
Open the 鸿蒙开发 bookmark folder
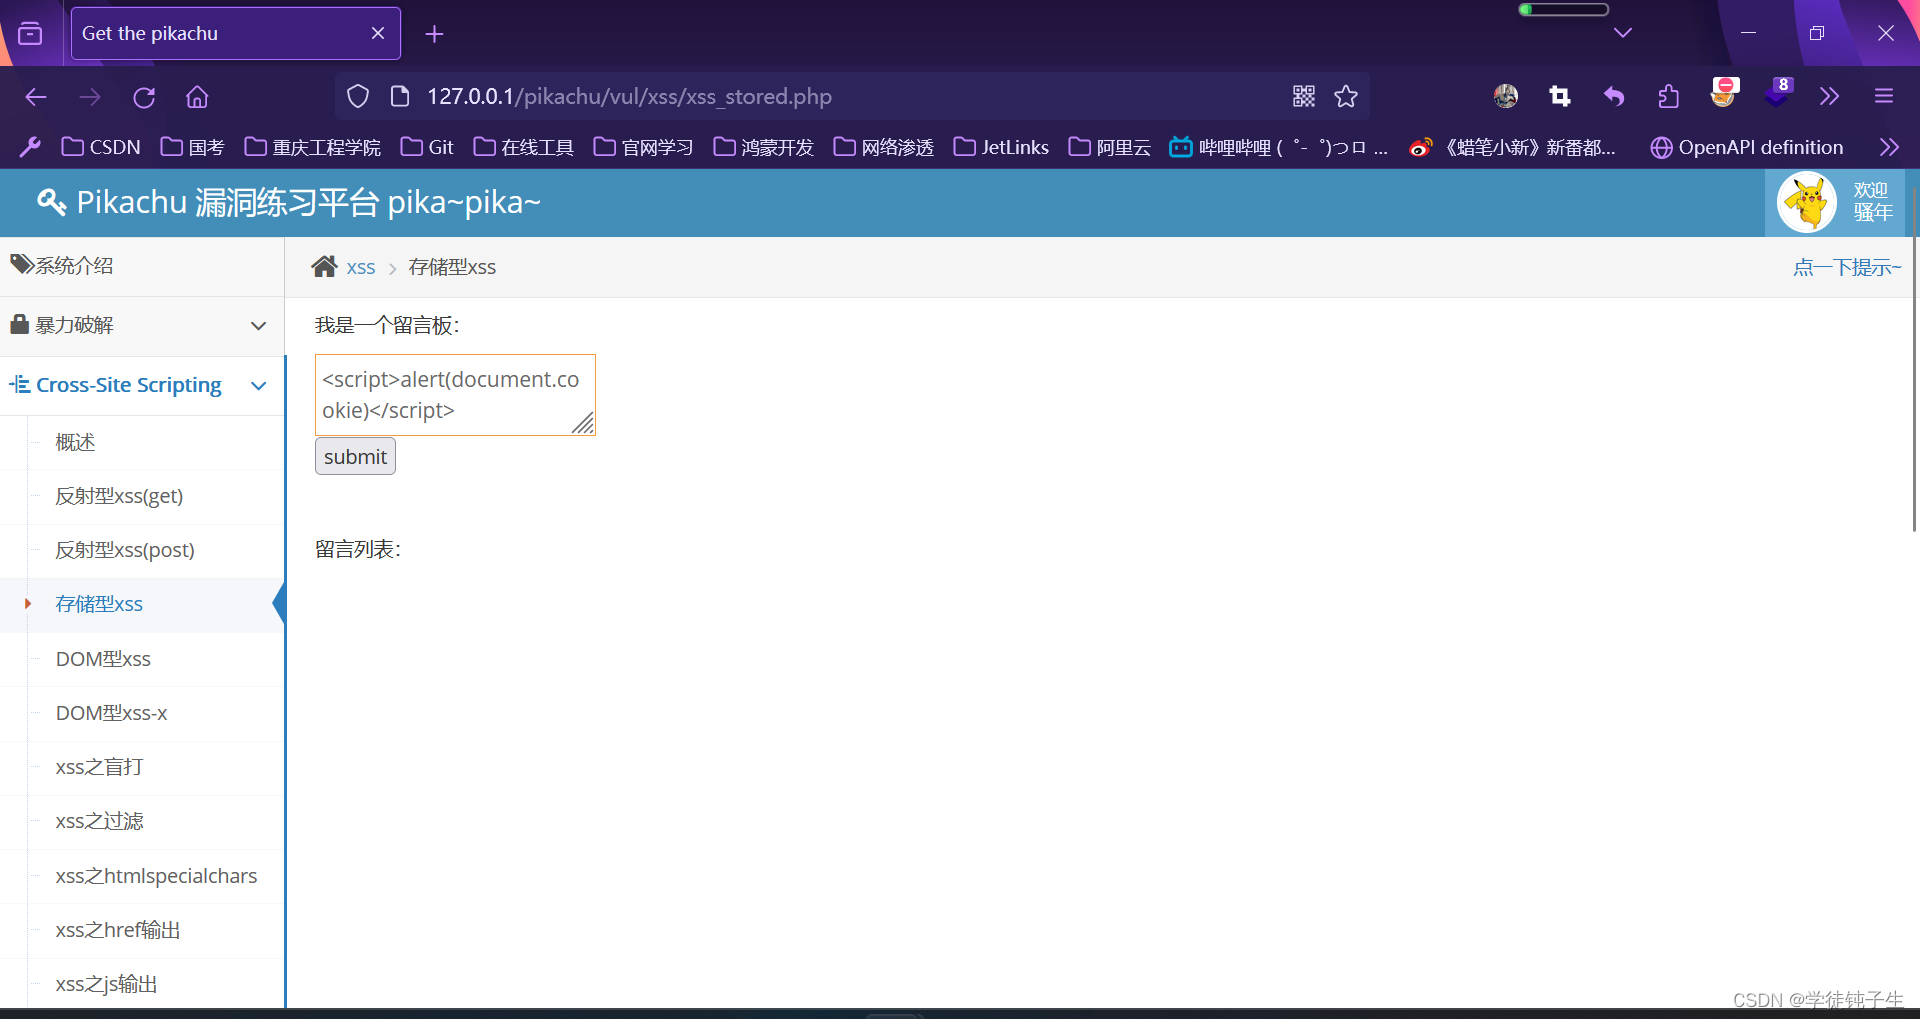coord(763,147)
